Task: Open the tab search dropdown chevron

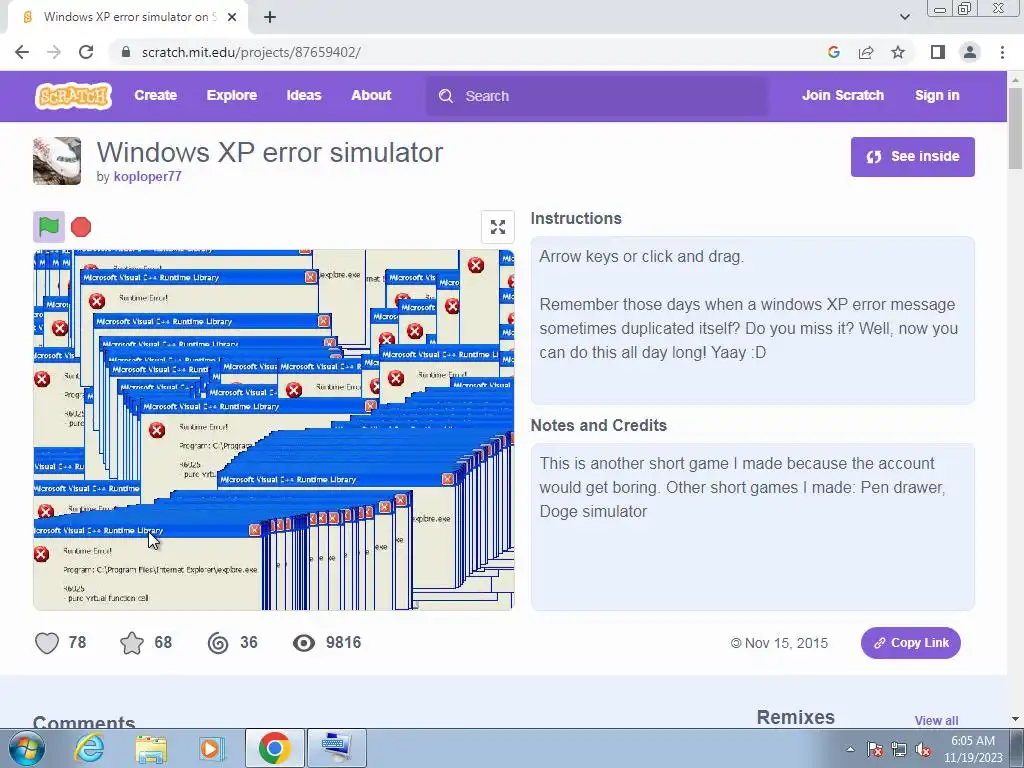Action: (x=904, y=17)
